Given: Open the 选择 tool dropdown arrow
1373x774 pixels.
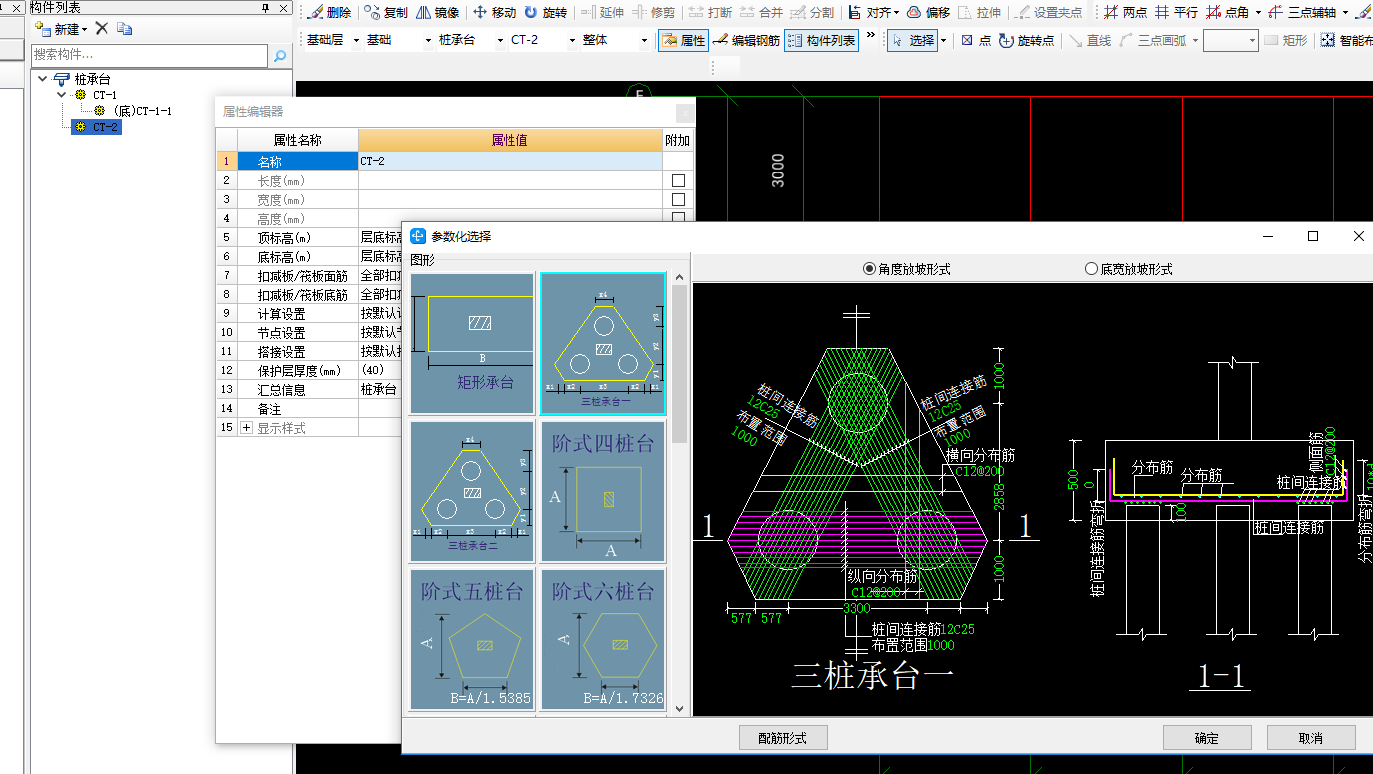Looking at the screenshot, I should pyautogui.click(x=943, y=41).
